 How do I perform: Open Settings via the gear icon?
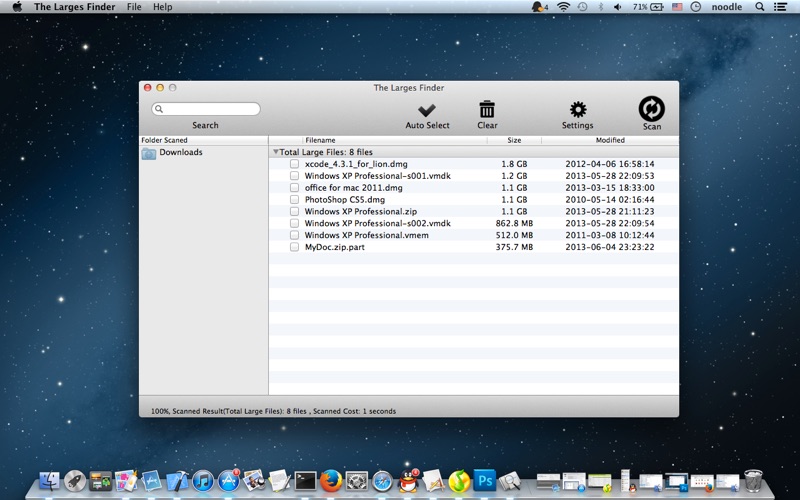tap(578, 109)
